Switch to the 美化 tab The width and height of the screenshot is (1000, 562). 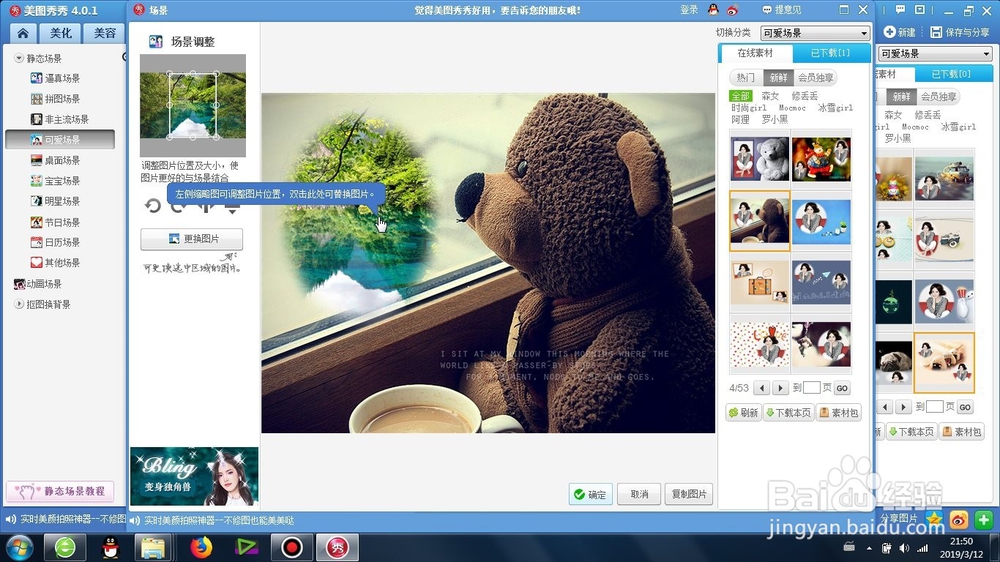pyautogui.click(x=61, y=33)
